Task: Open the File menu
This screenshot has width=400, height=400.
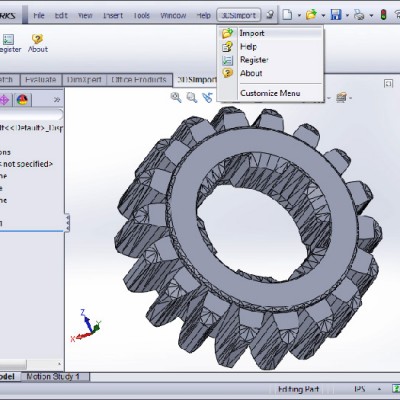Action: (x=39, y=16)
